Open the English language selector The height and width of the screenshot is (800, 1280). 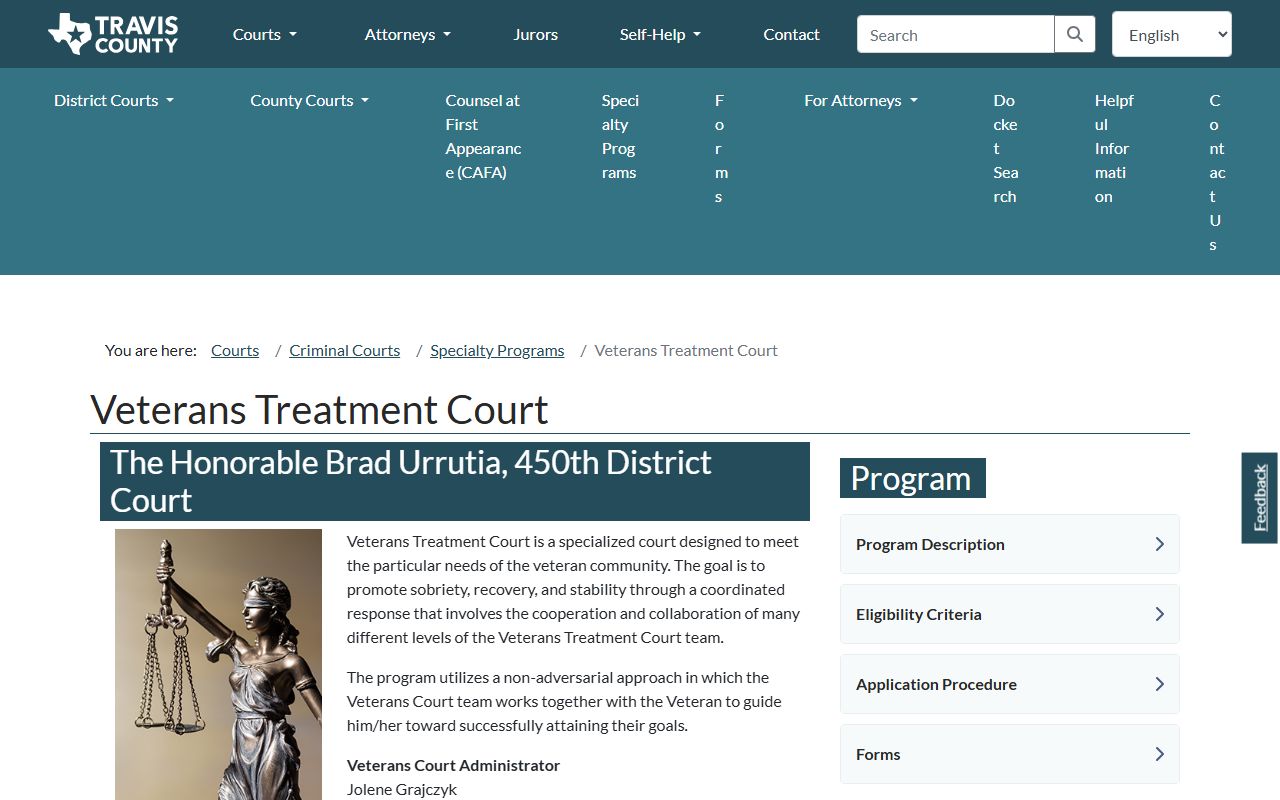click(1172, 34)
